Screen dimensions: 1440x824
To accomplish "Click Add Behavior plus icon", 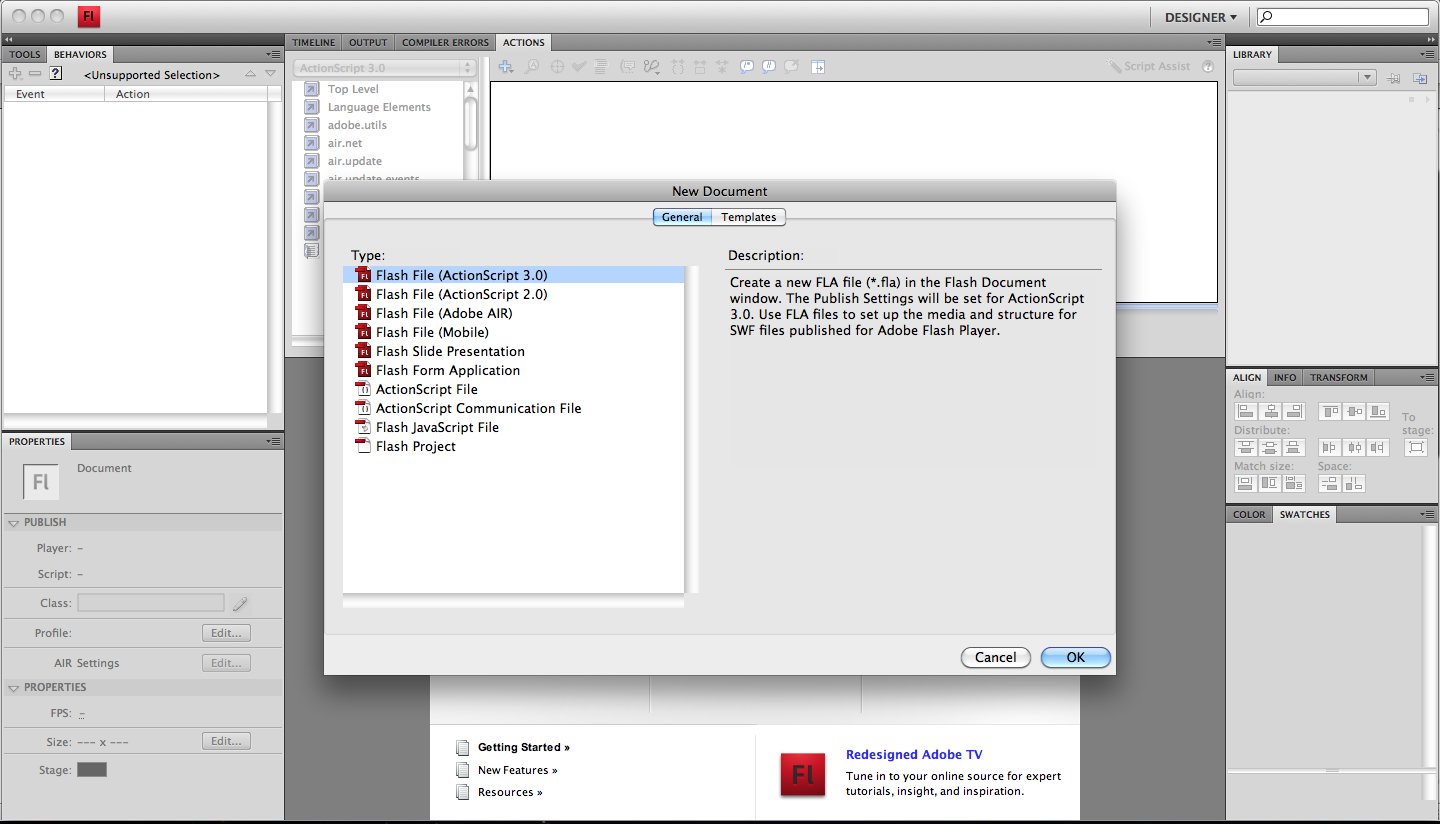I will tap(15, 74).
